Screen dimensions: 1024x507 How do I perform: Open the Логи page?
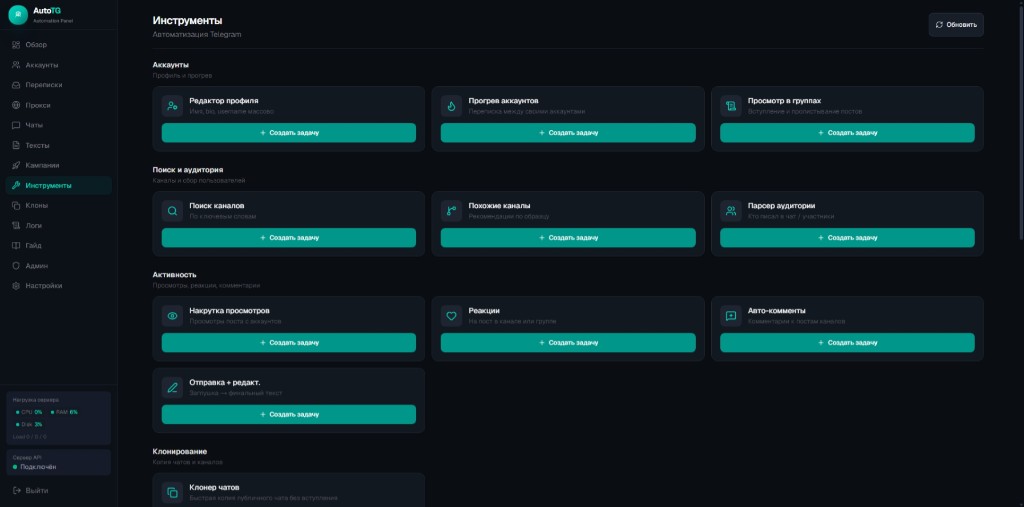pyautogui.click(x=59, y=225)
